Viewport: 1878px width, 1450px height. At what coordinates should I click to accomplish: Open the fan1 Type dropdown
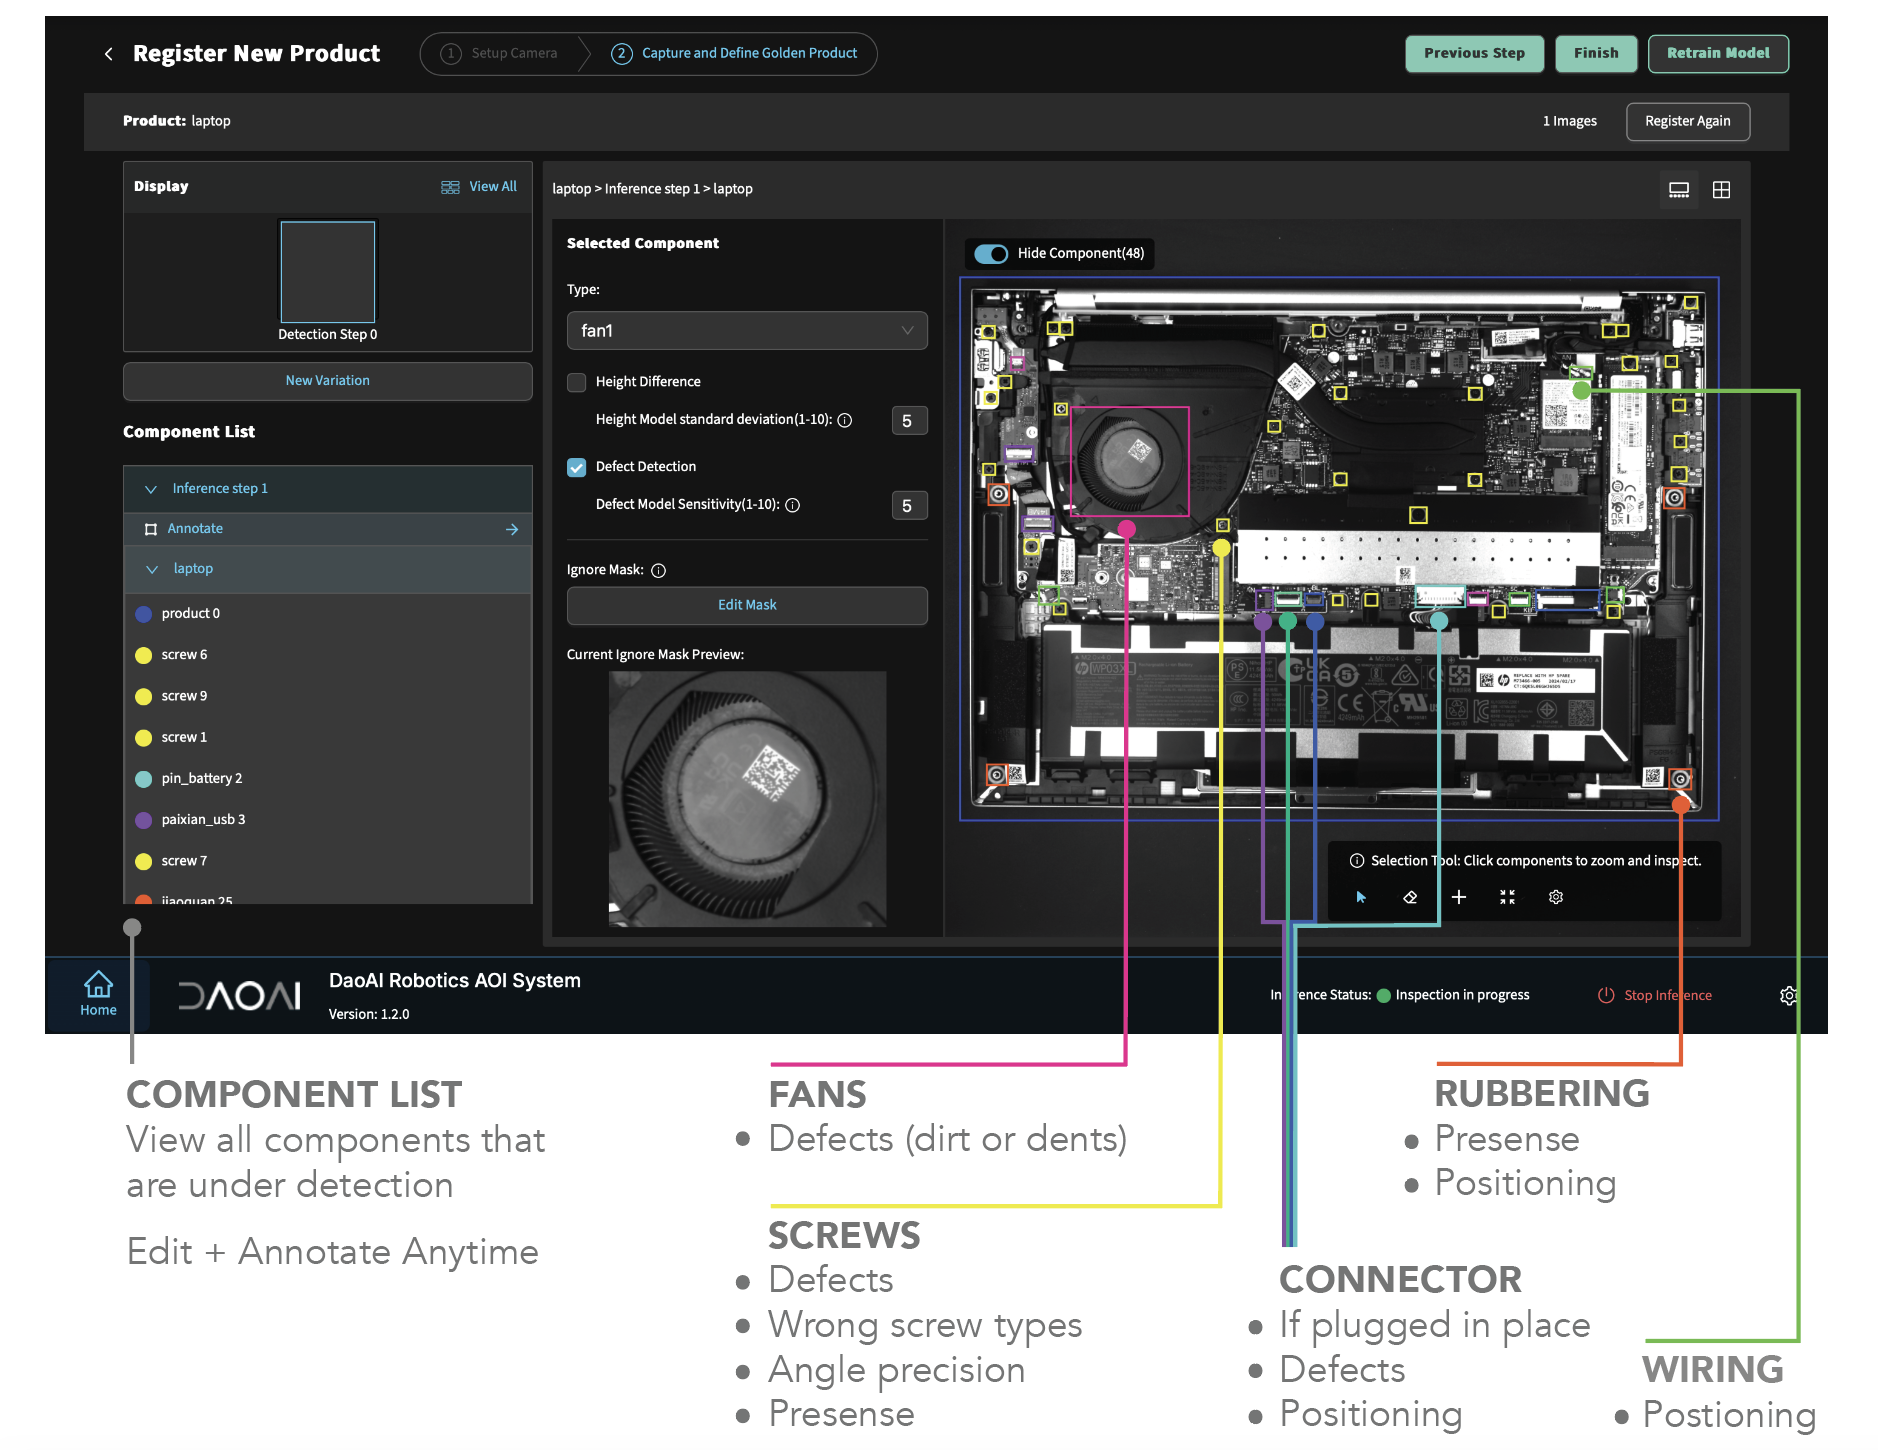[x=746, y=330]
